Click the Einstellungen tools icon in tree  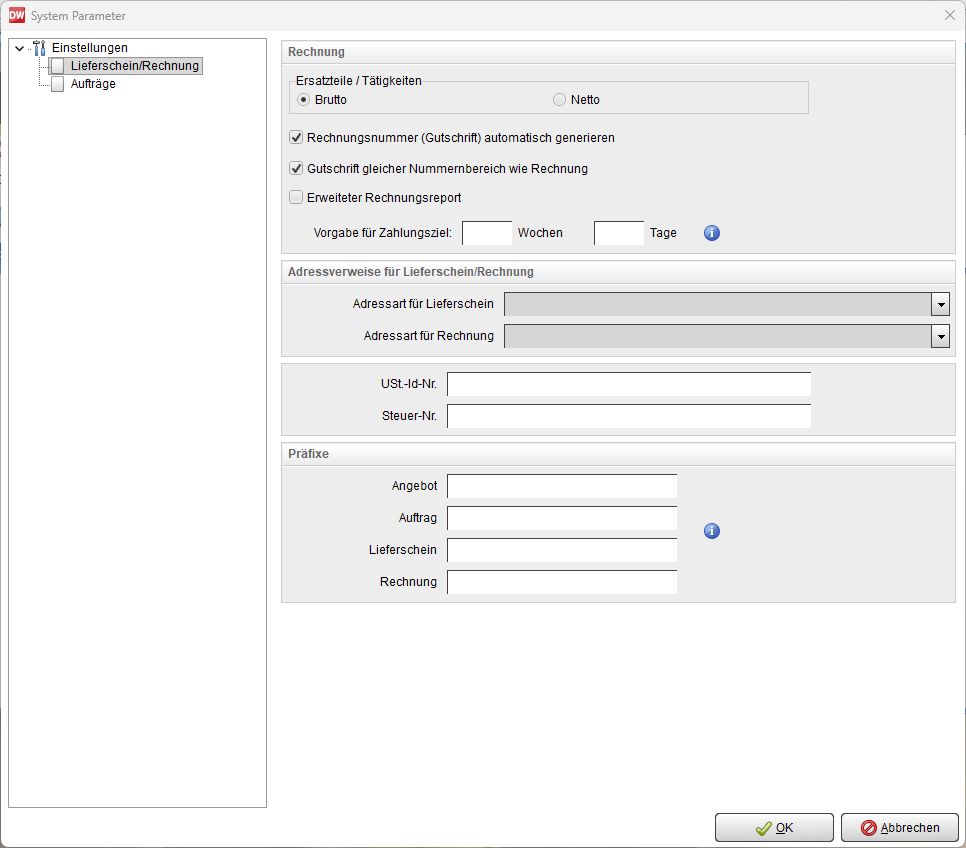40,48
